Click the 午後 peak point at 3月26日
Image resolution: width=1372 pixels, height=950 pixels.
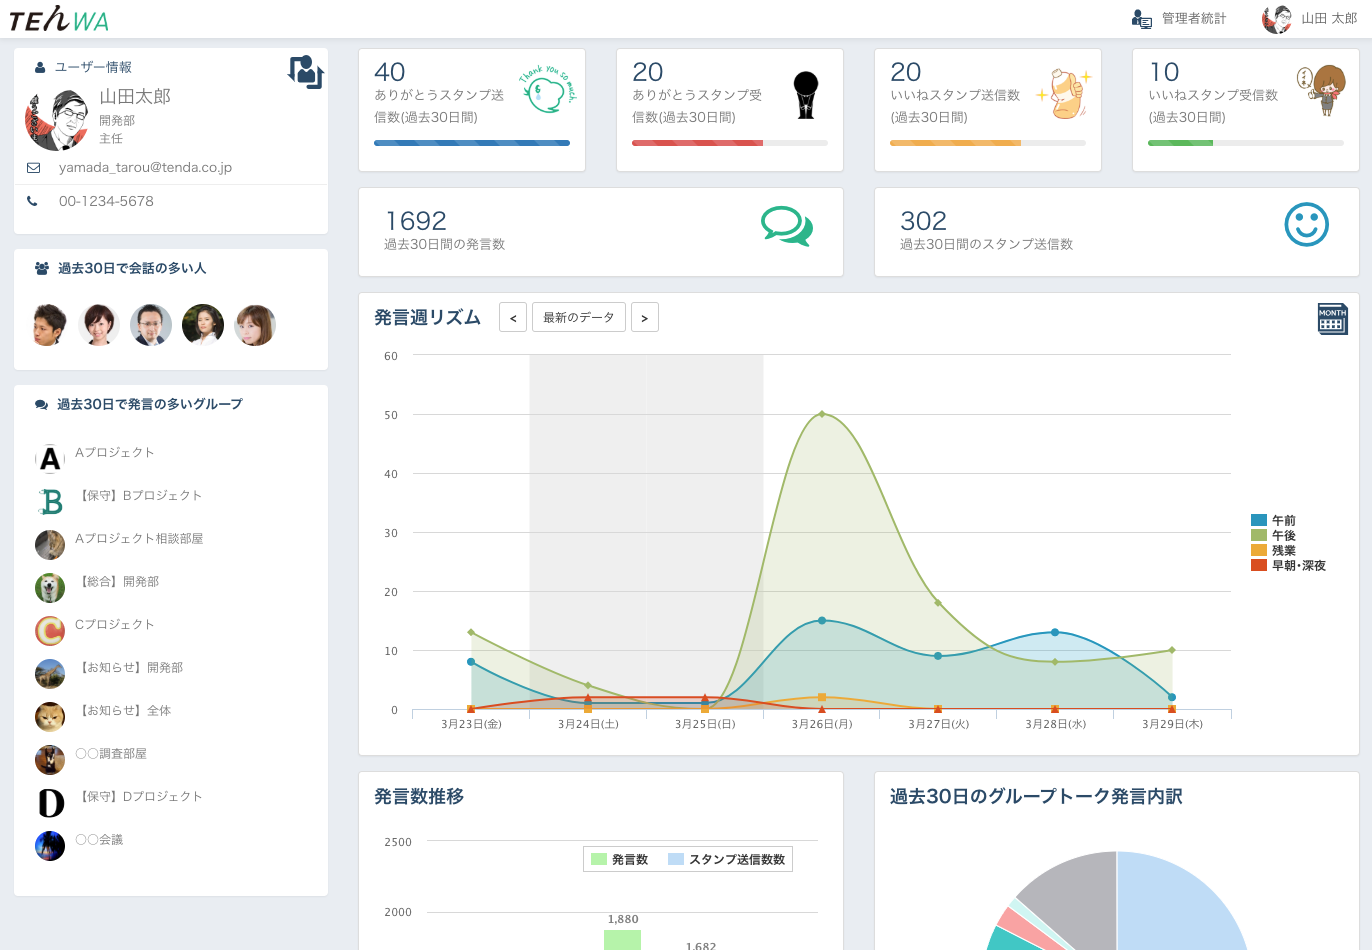[x=822, y=414]
